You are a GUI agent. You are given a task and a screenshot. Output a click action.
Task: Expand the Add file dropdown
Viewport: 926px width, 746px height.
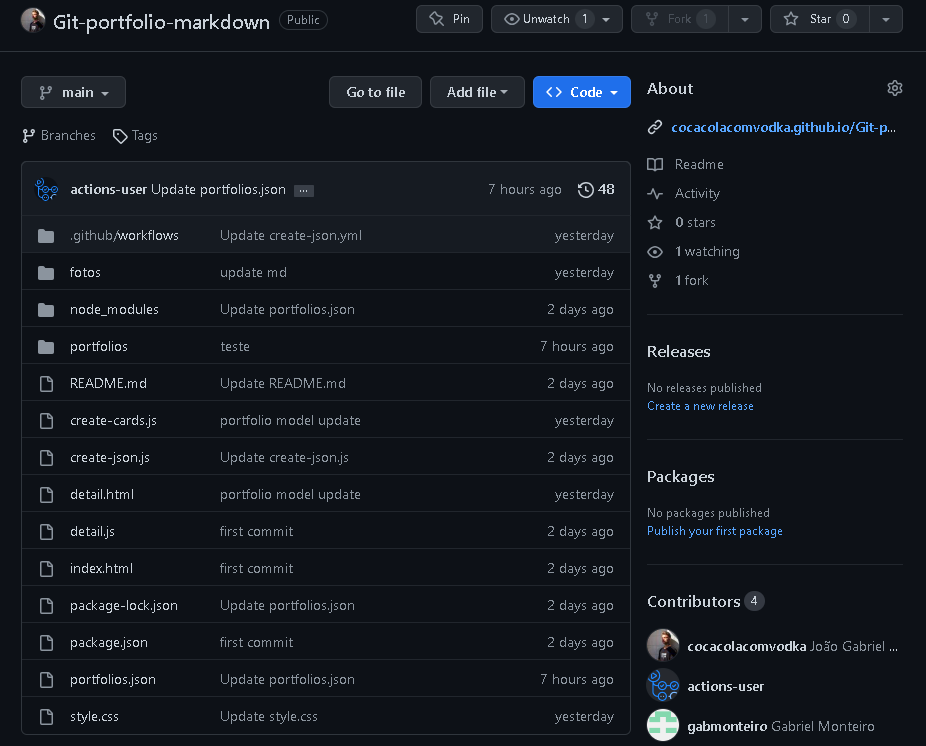tap(477, 92)
